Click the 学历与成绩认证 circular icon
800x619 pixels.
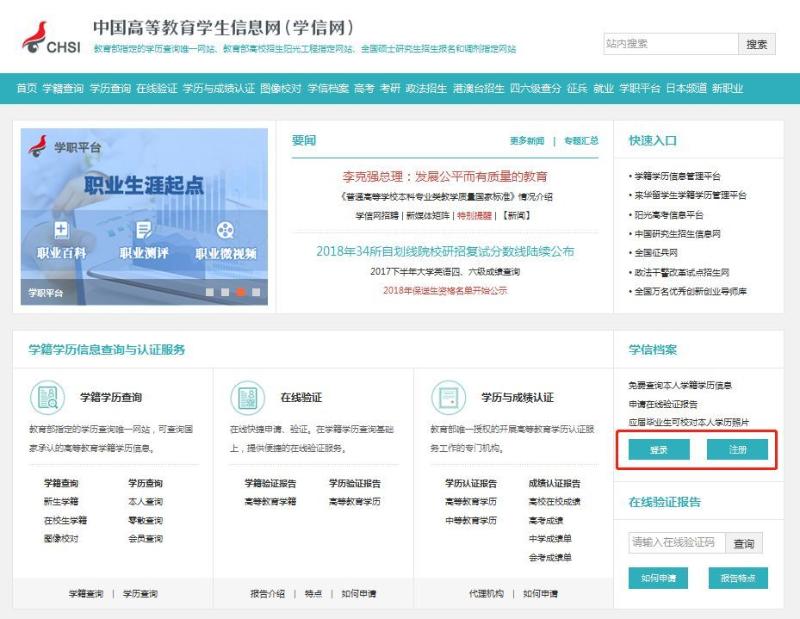coord(449,397)
